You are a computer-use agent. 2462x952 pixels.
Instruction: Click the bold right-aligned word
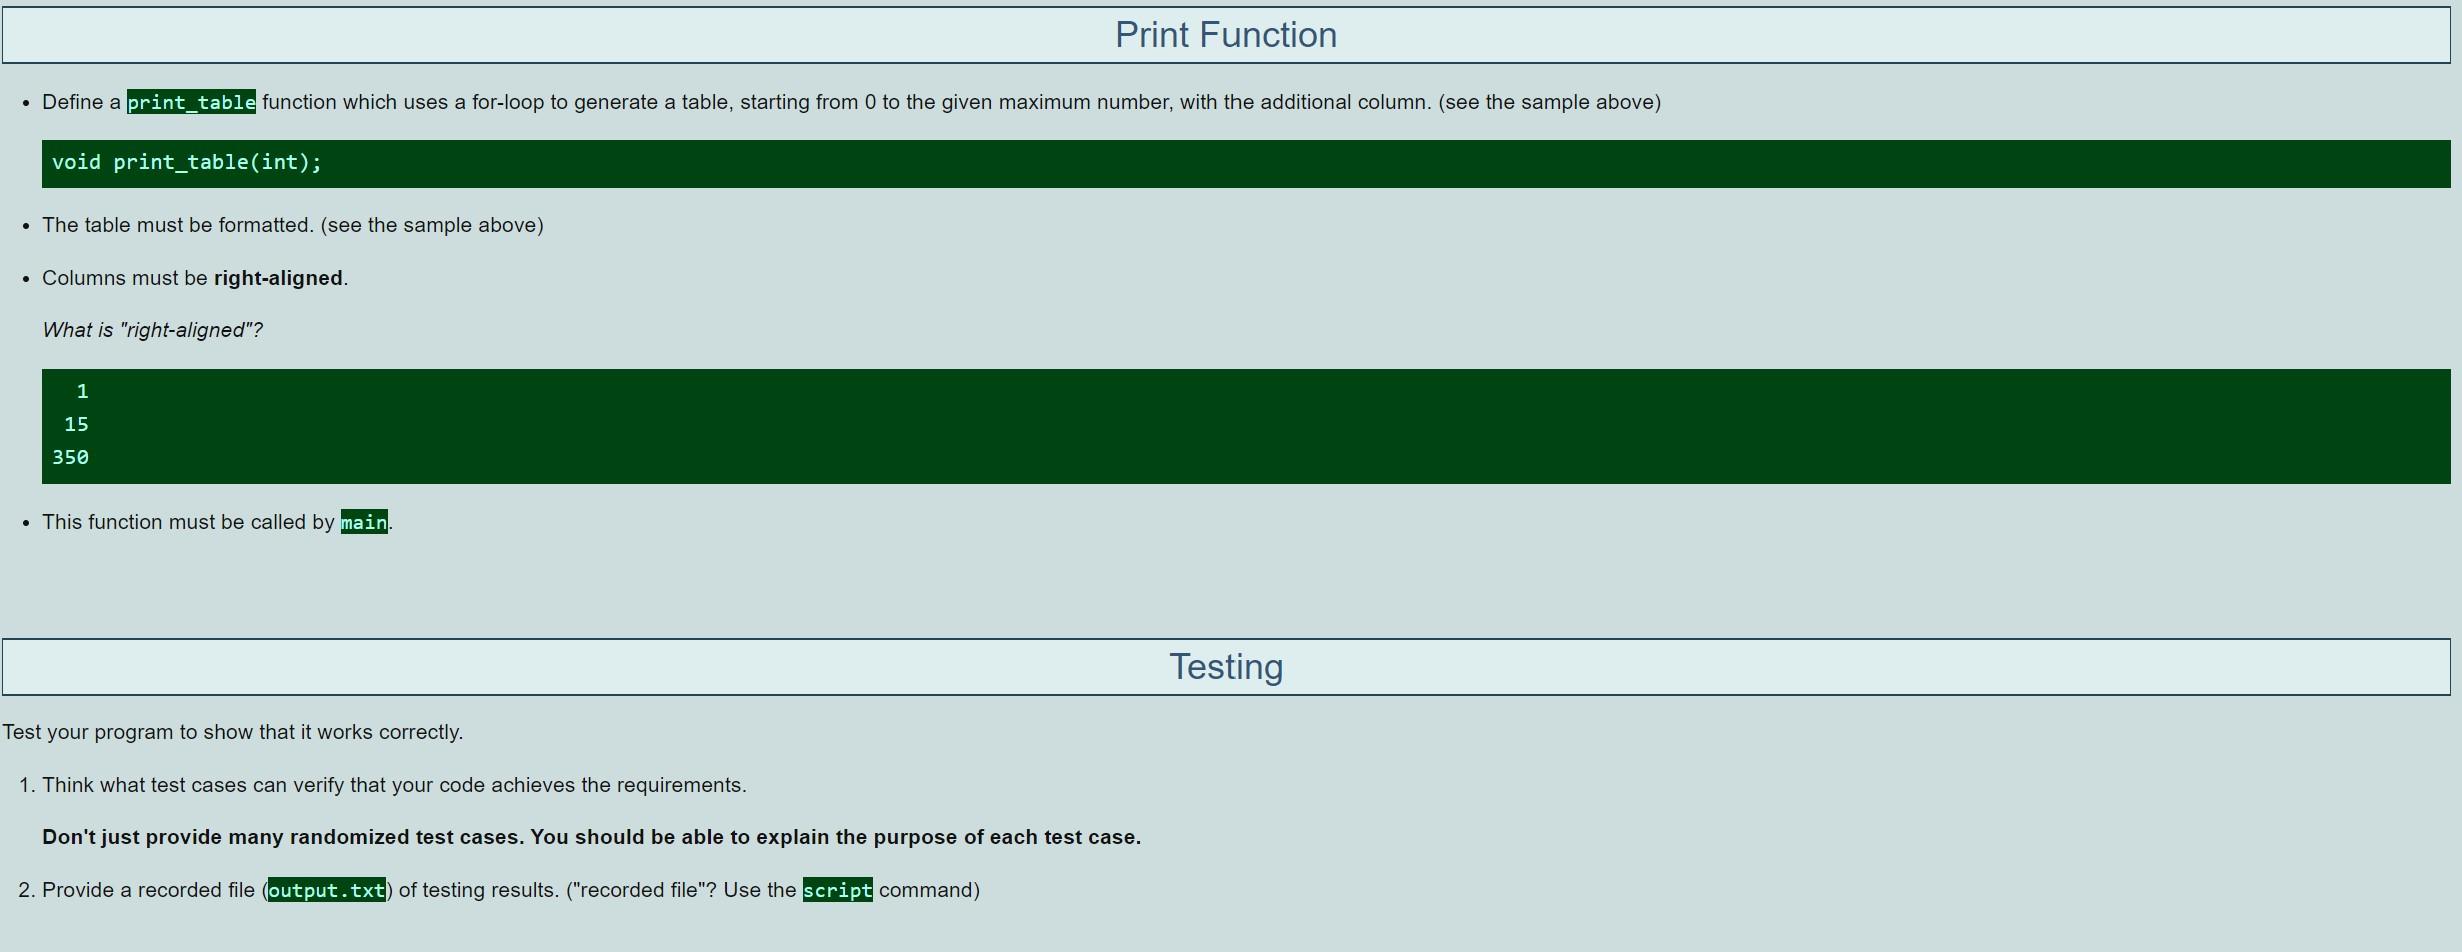click(278, 278)
